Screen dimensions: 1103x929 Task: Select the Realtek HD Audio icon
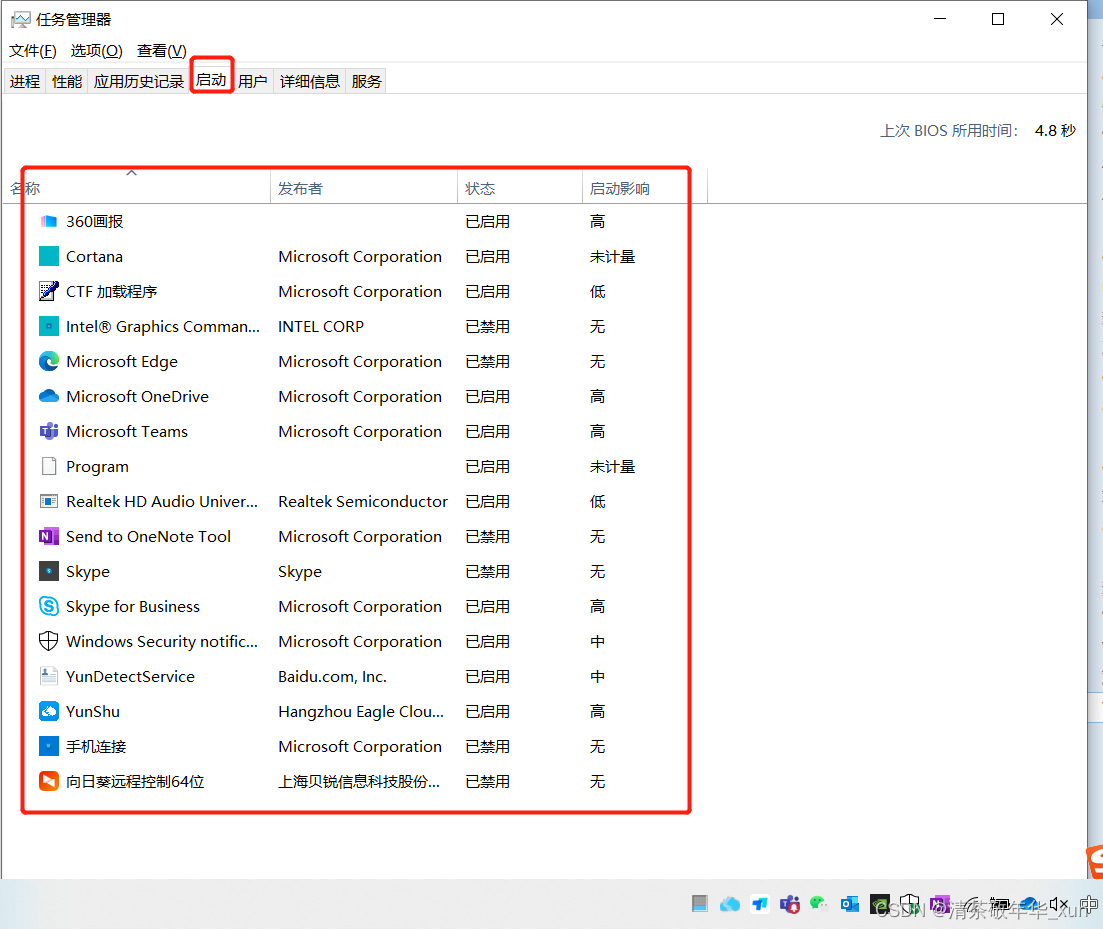coord(49,501)
